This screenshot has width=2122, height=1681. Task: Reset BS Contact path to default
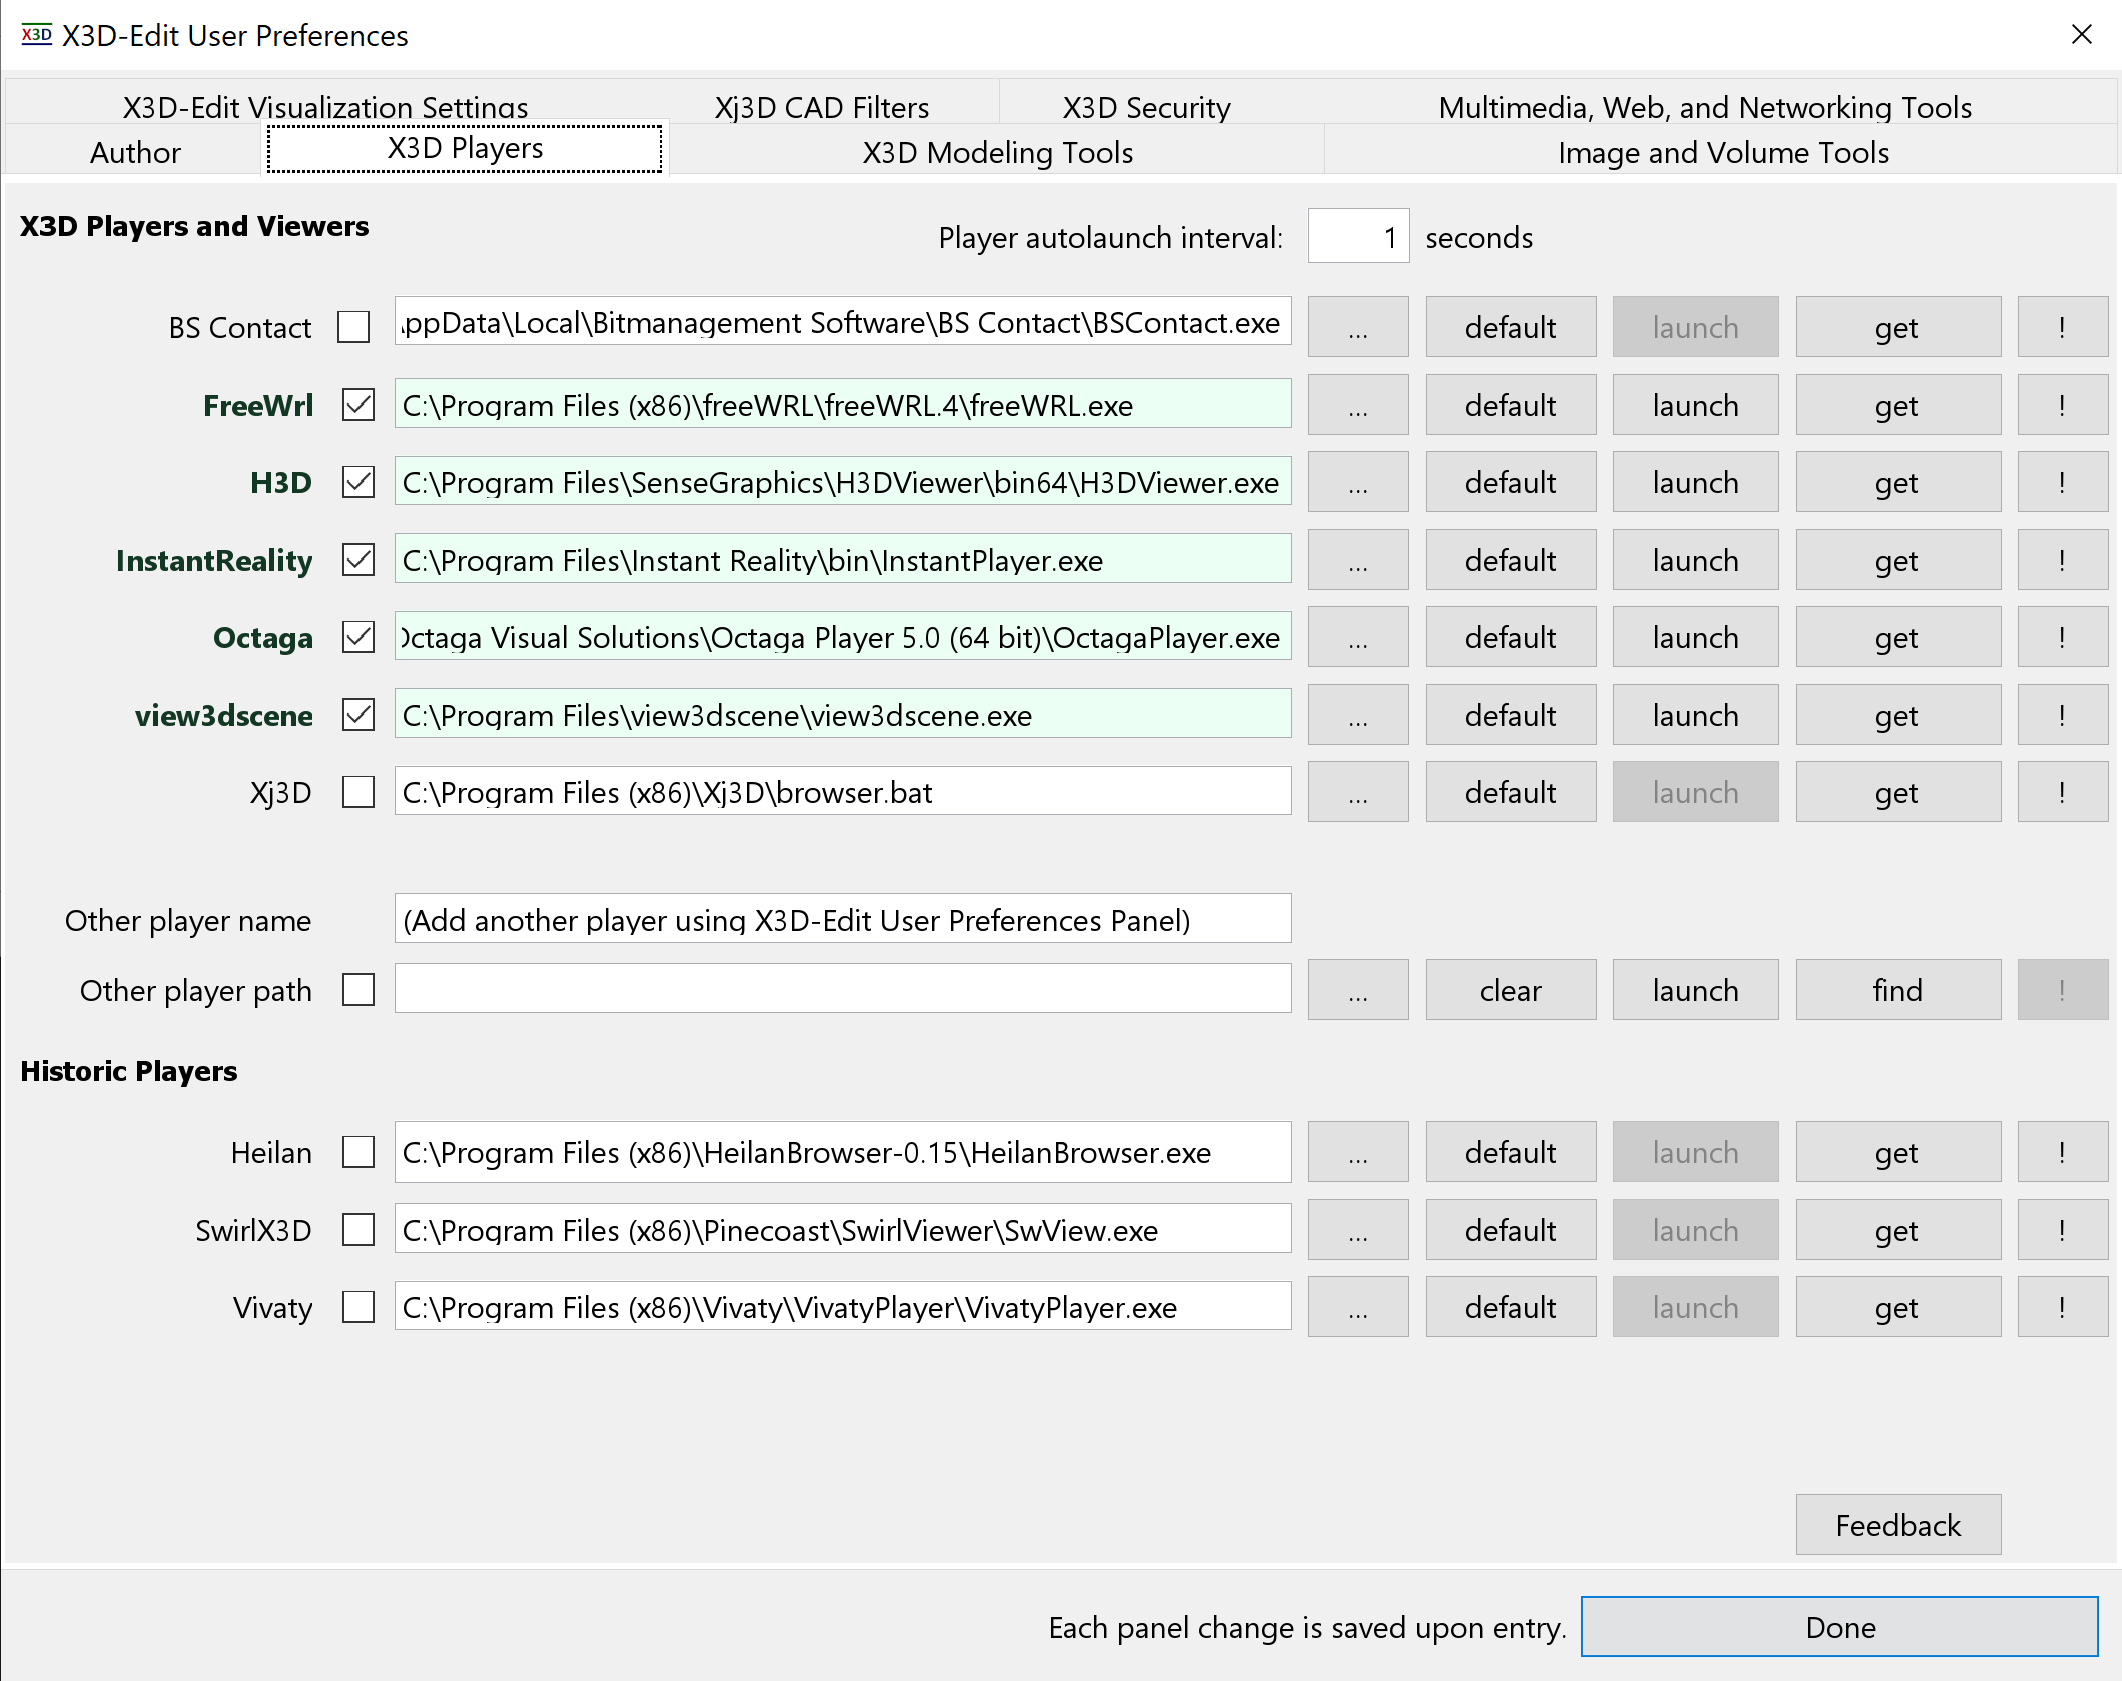coord(1511,327)
